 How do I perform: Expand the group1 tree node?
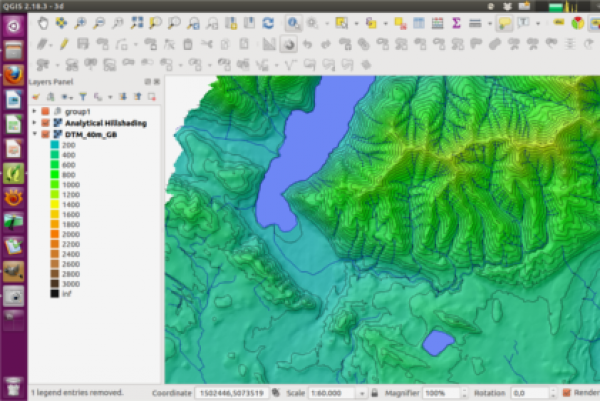[35, 111]
